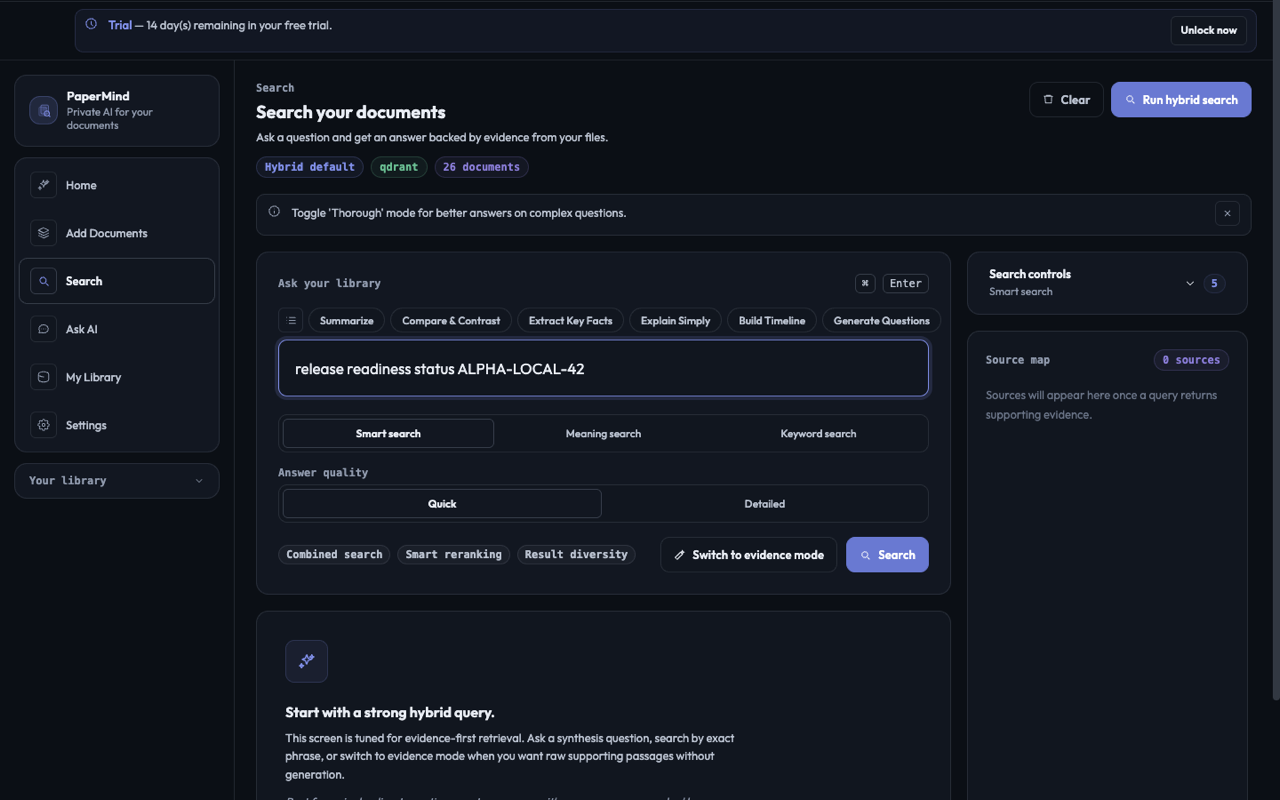Clear the current search
This screenshot has width=1280, height=800.
click(1066, 100)
